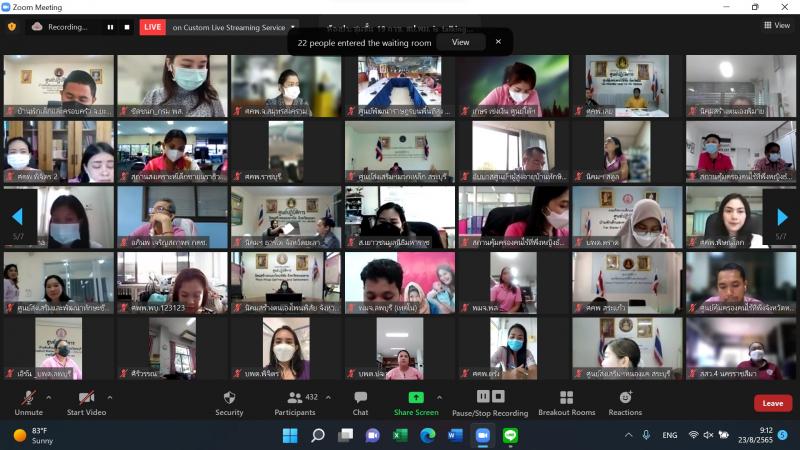This screenshot has height=450, width=800.
Task: Open the Security shield options
Action: [229, 403]
